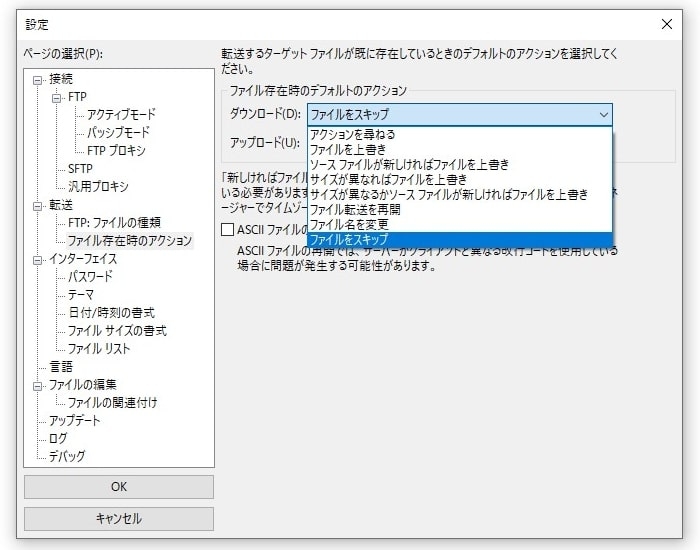This screenshot has height=550, width=700.
Task: Collapse the ファイルの編集 tree node
Action: [x=39, y=385]
